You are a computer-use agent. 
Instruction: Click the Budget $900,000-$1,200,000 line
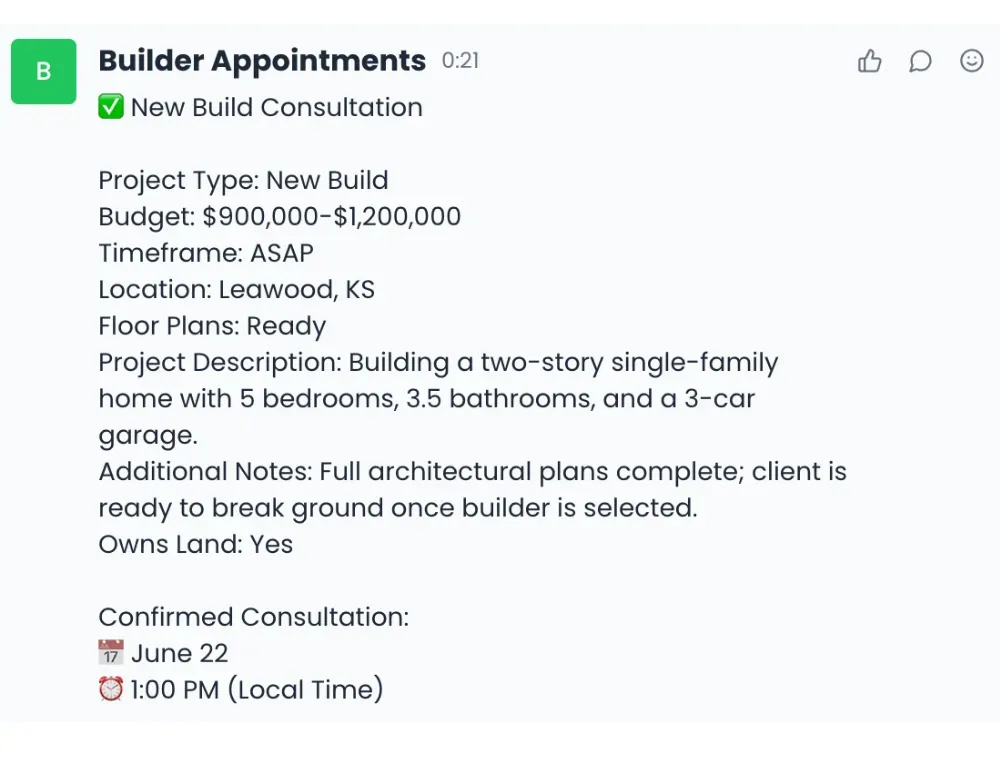point(279,217)
